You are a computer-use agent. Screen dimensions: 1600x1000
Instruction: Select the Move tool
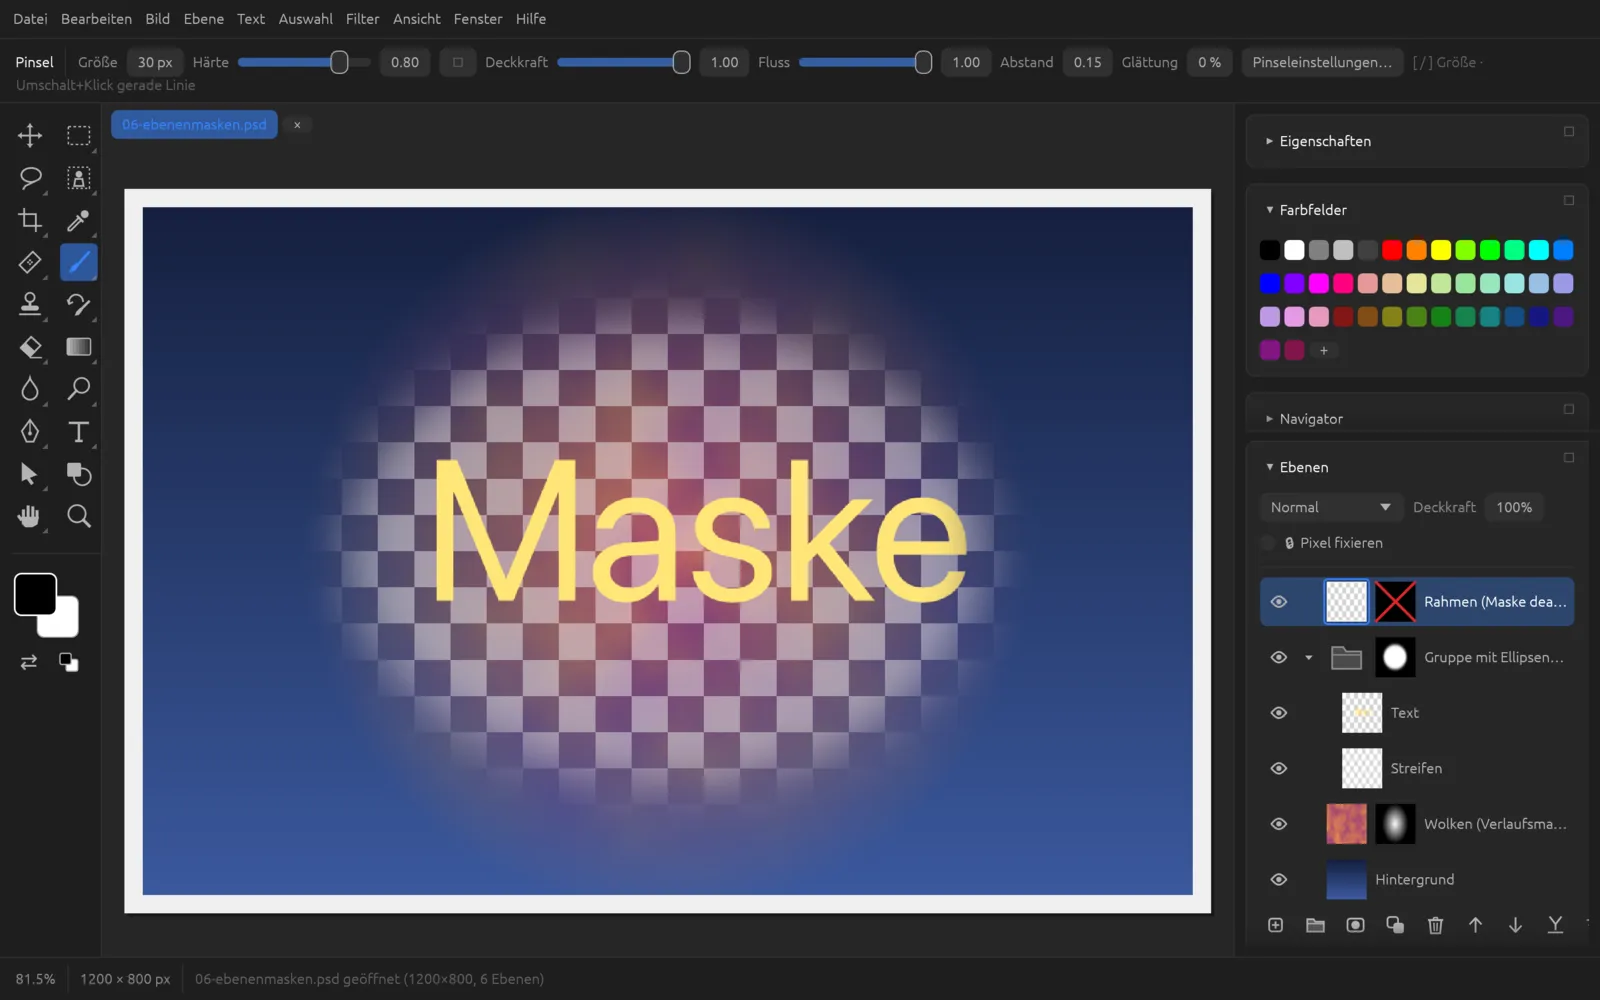point(30,135)
